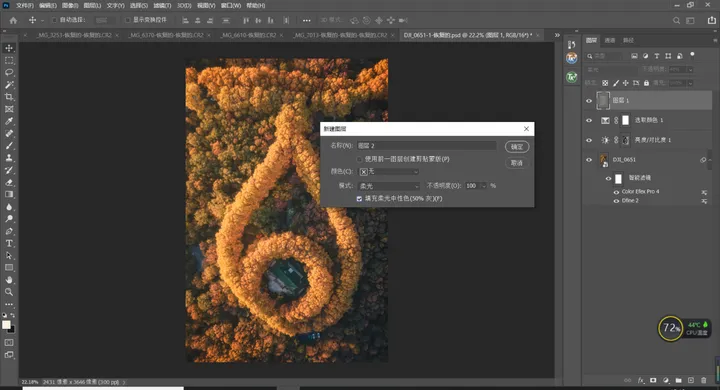Select the Healing Brush tool
The image size is (720, 390).
[x=9, y=133]
